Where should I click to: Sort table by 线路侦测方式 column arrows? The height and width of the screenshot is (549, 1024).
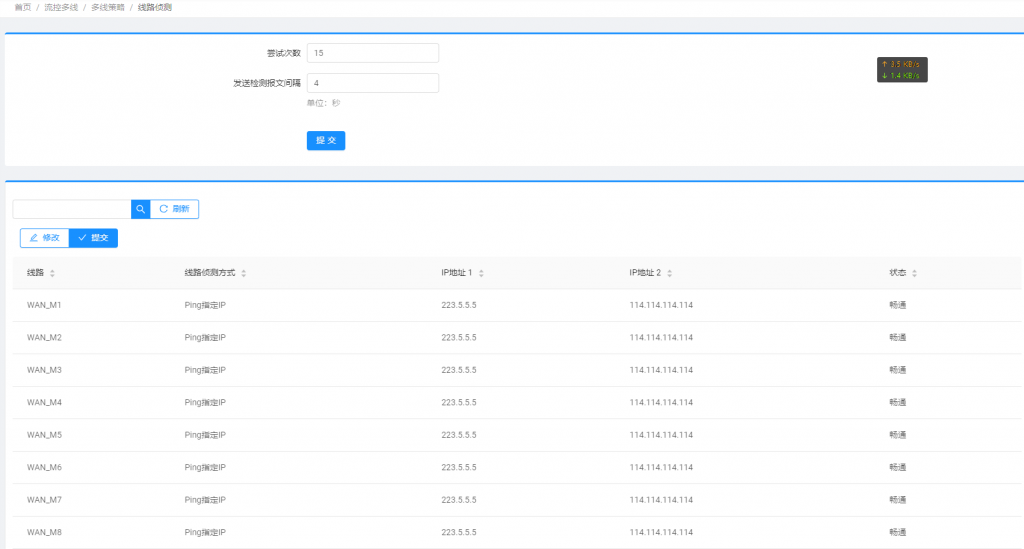tap(244, 273)
